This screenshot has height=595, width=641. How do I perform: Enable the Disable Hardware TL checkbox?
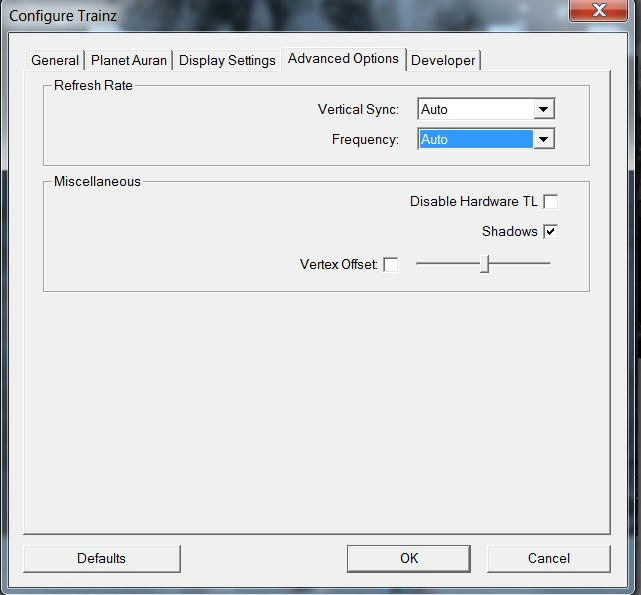[x=550, y=202]
